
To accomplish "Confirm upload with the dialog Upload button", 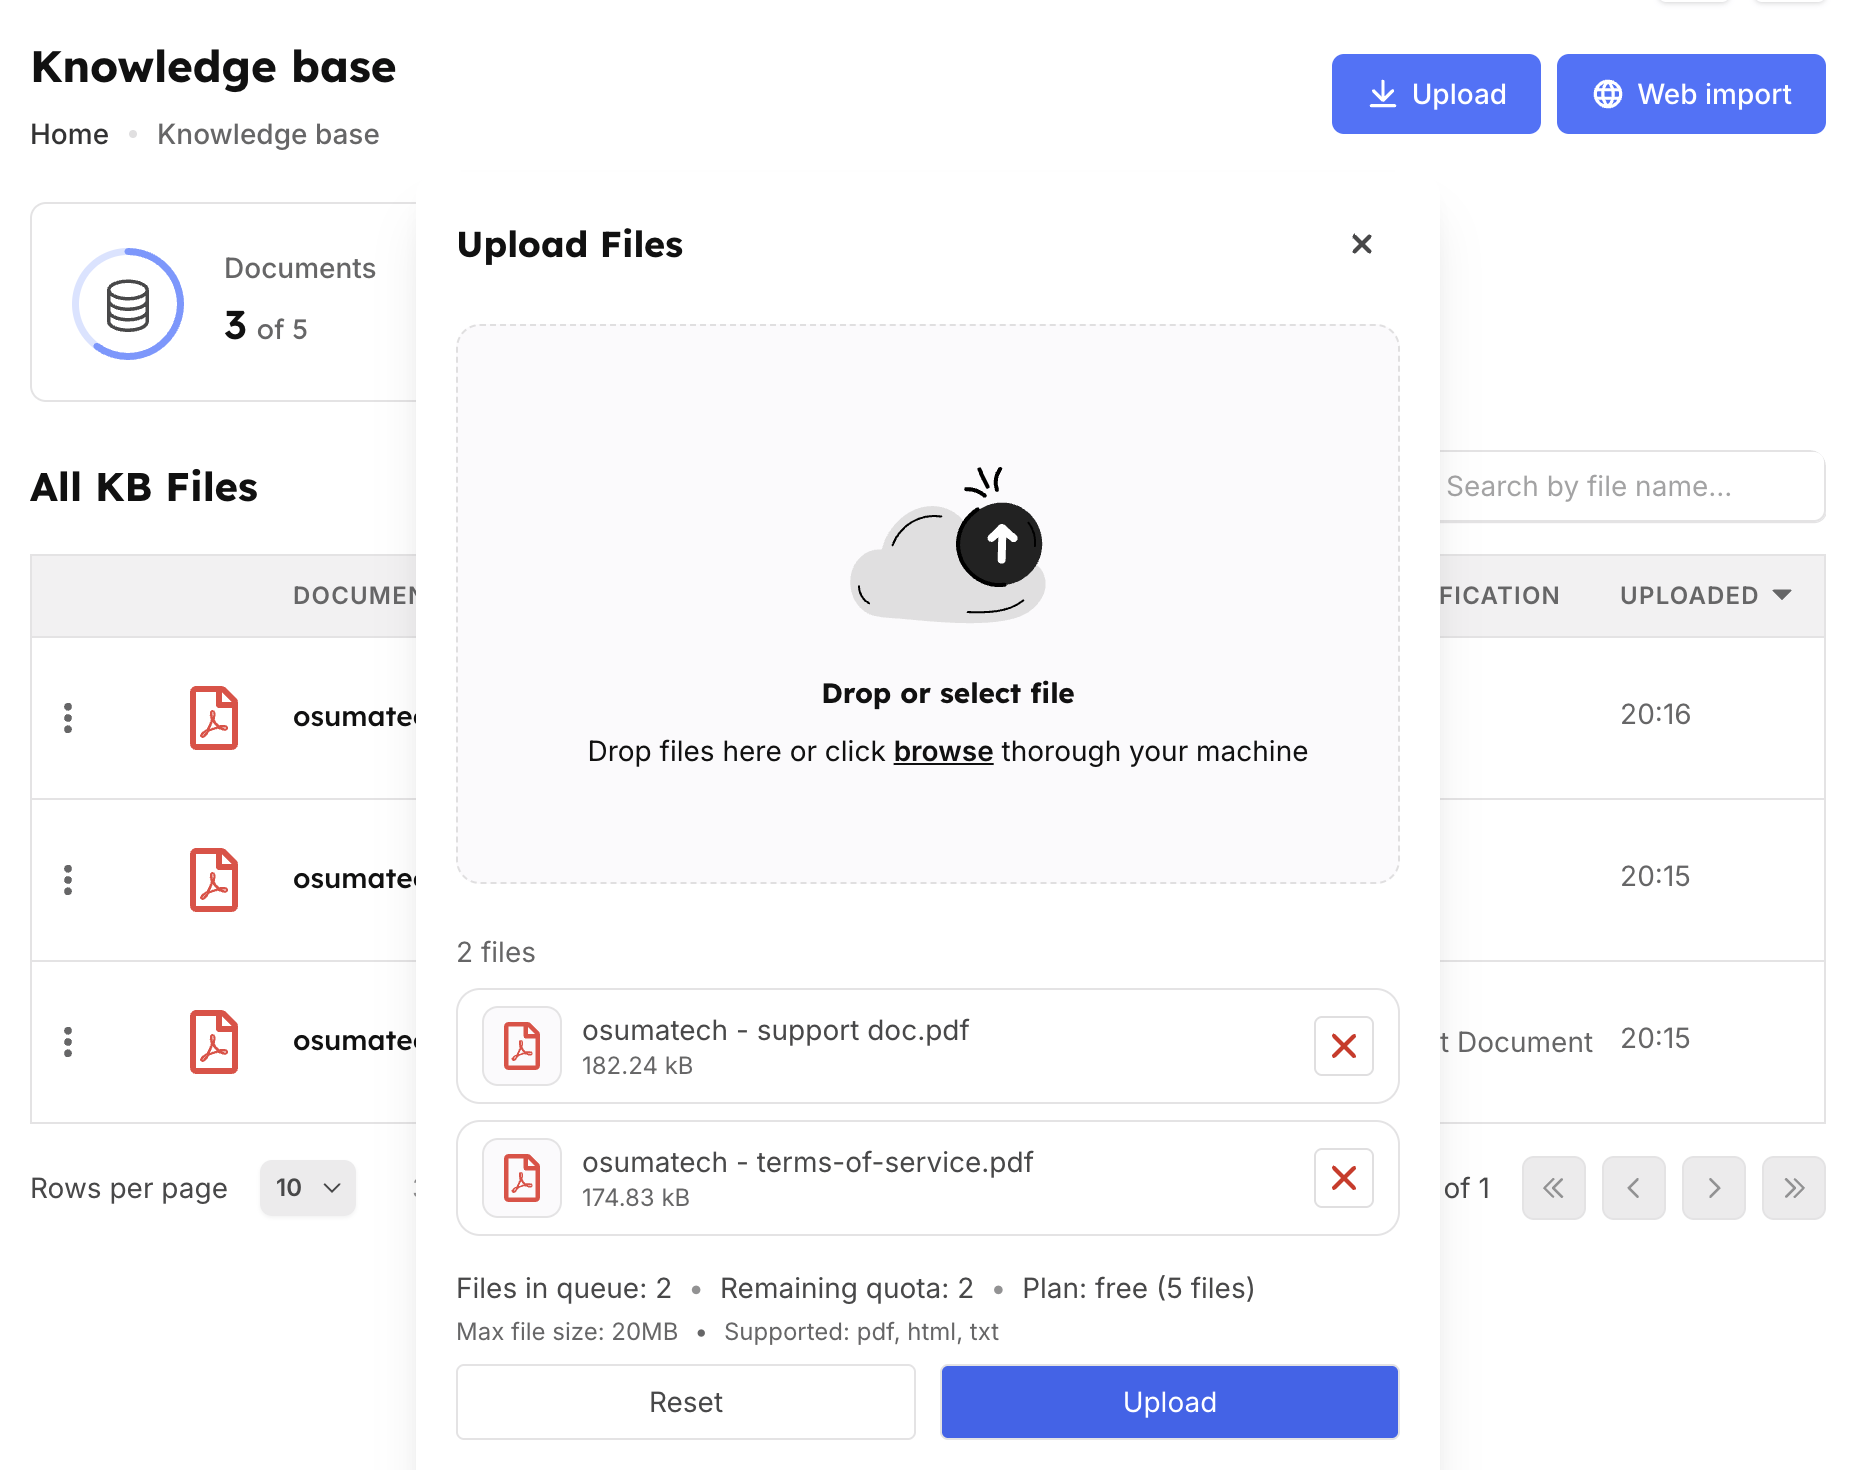I will coord(1169,1402).
